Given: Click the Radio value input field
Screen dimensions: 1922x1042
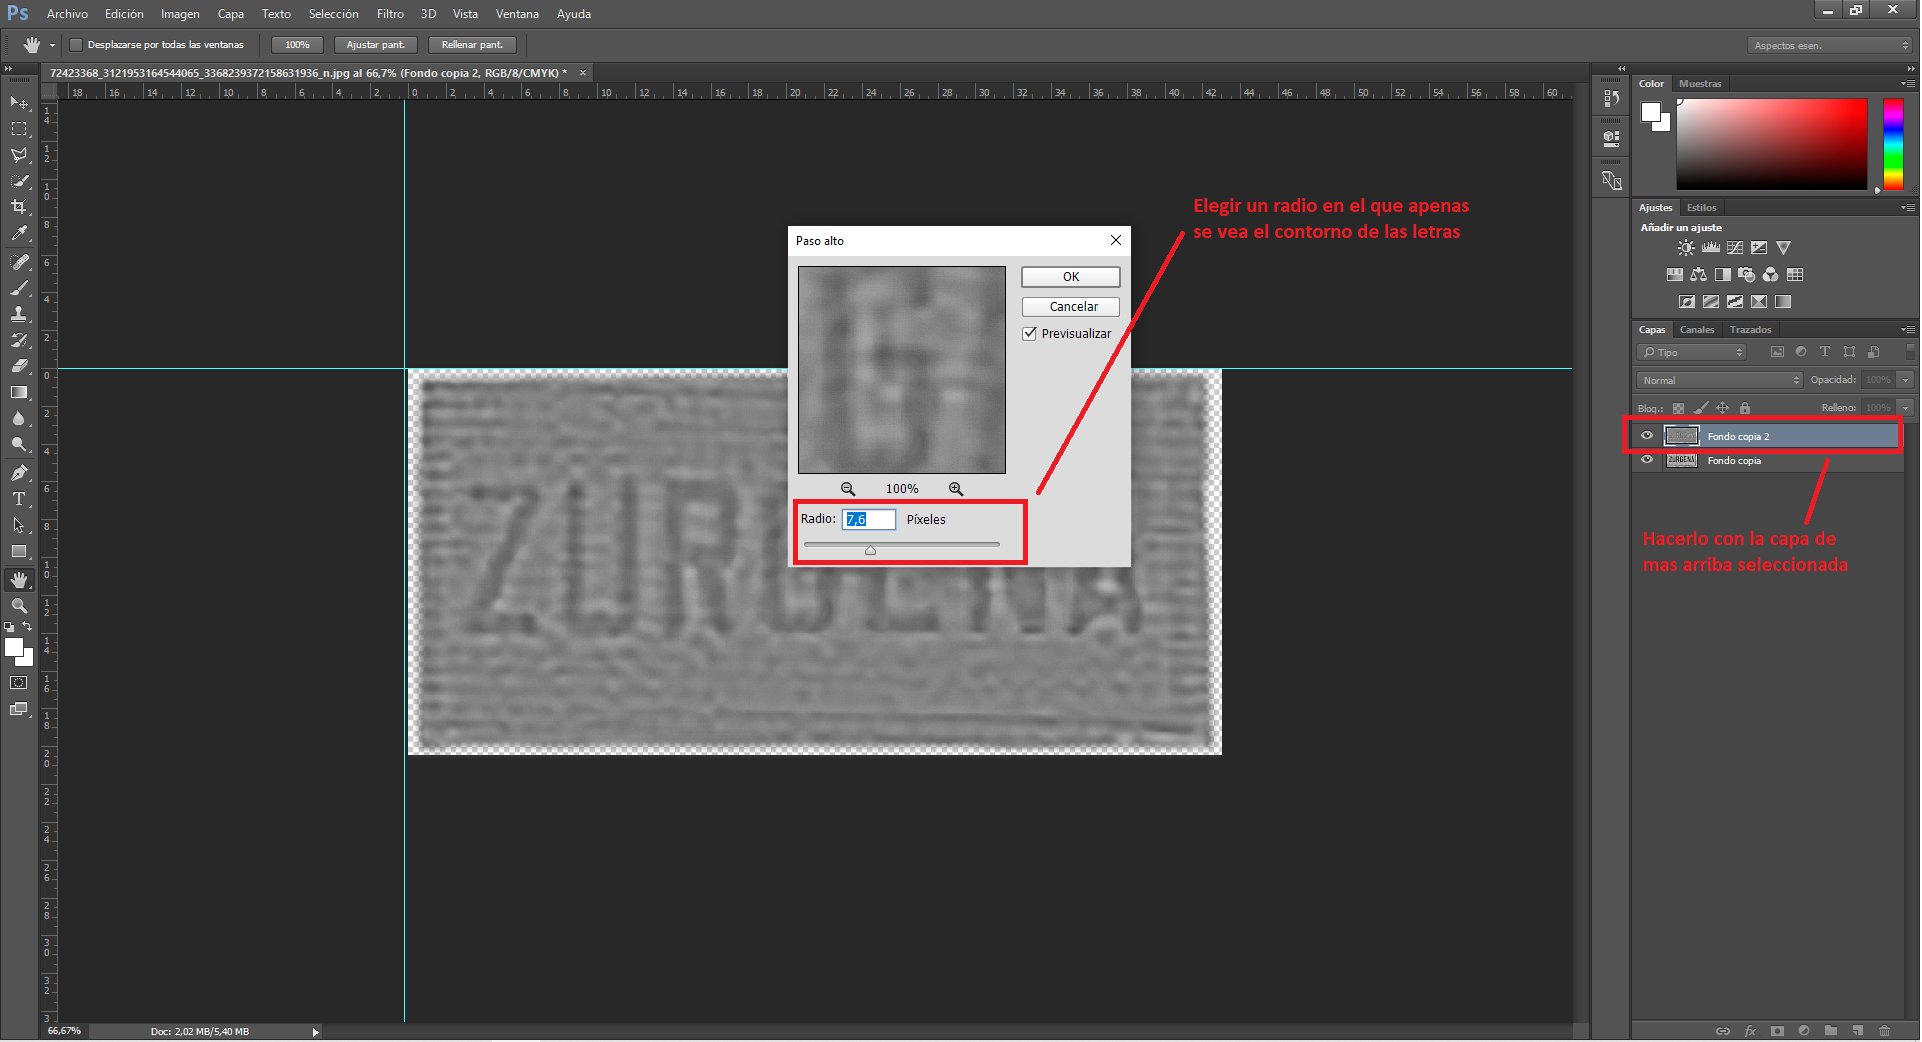Looking at the screenshot, I should (869, 519).
